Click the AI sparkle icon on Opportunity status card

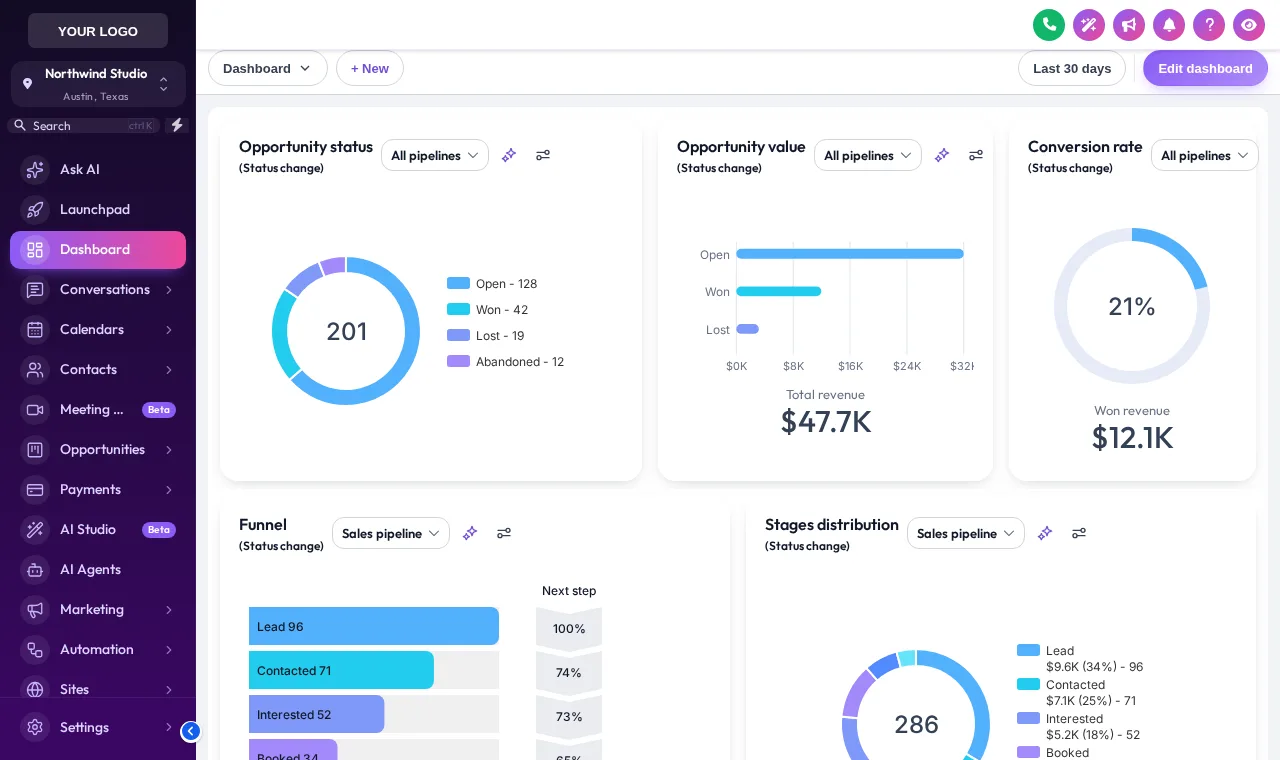(x=509, y=155)
